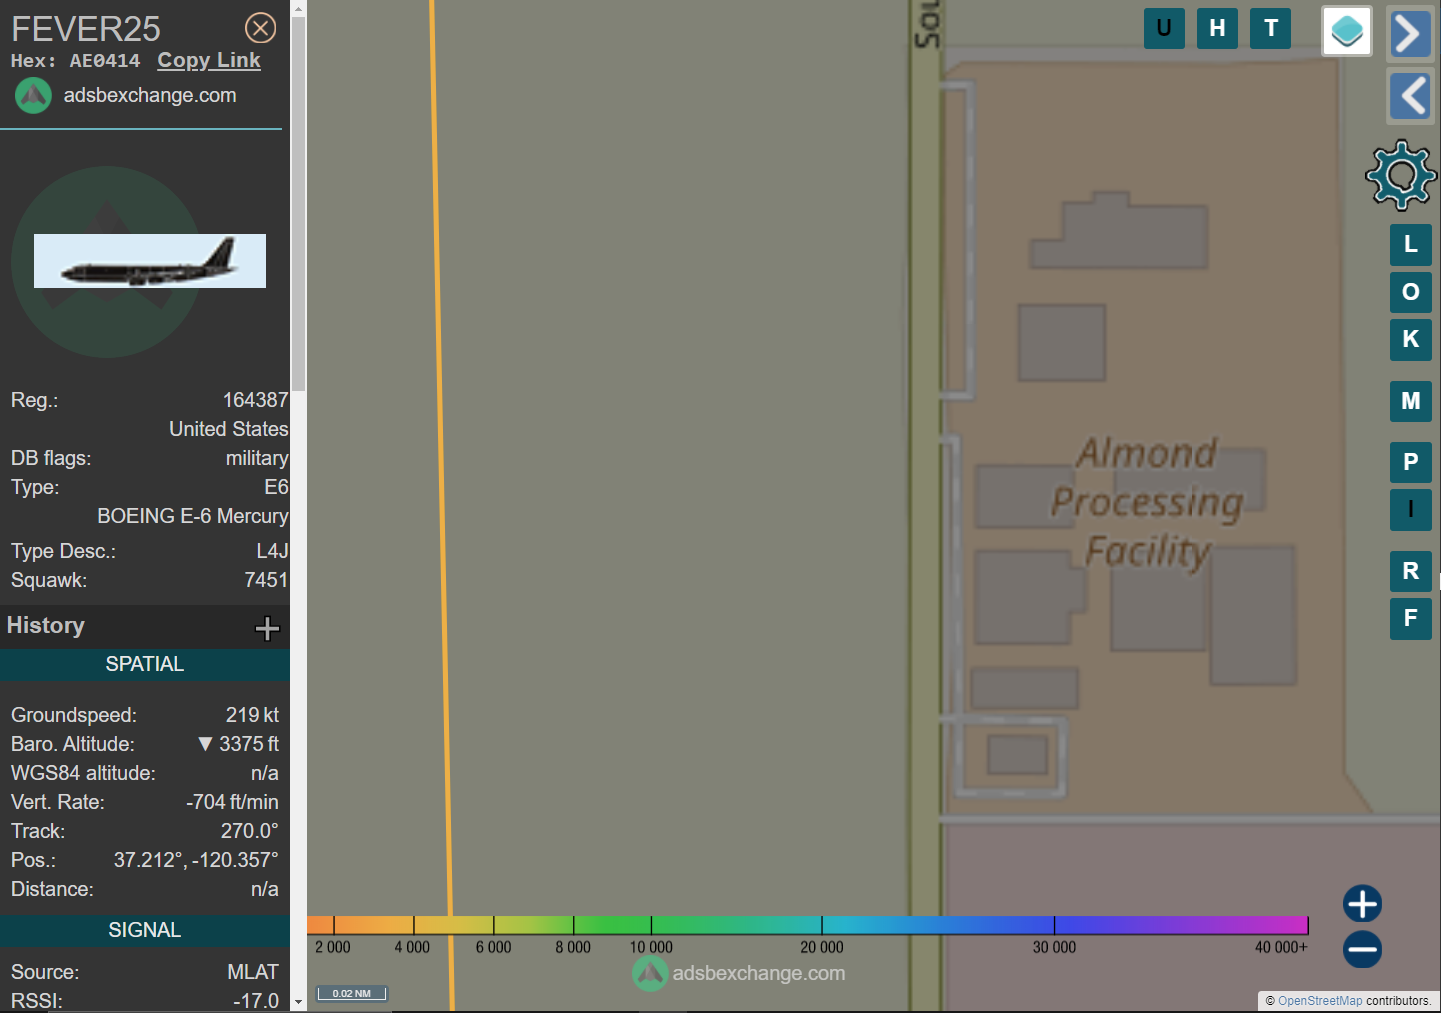This screenshot has width=1441, height=1013.
Task: Toggle the U map button
Action: click(1164, 28)
